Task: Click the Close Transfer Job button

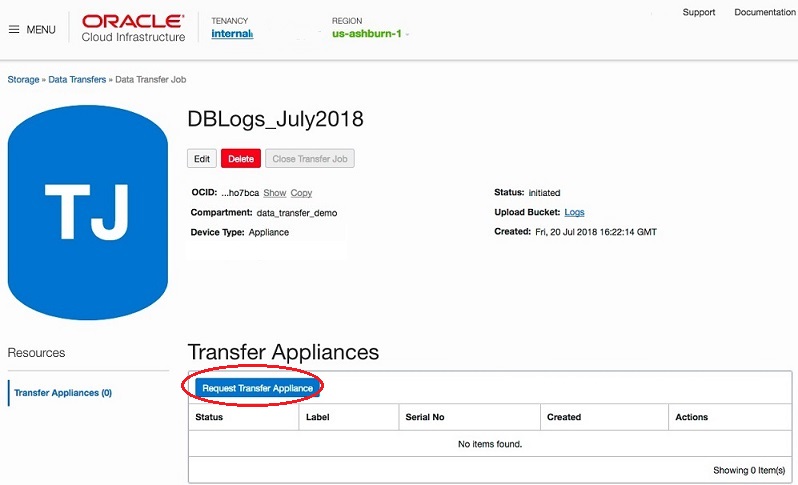Action: [310, 159]
